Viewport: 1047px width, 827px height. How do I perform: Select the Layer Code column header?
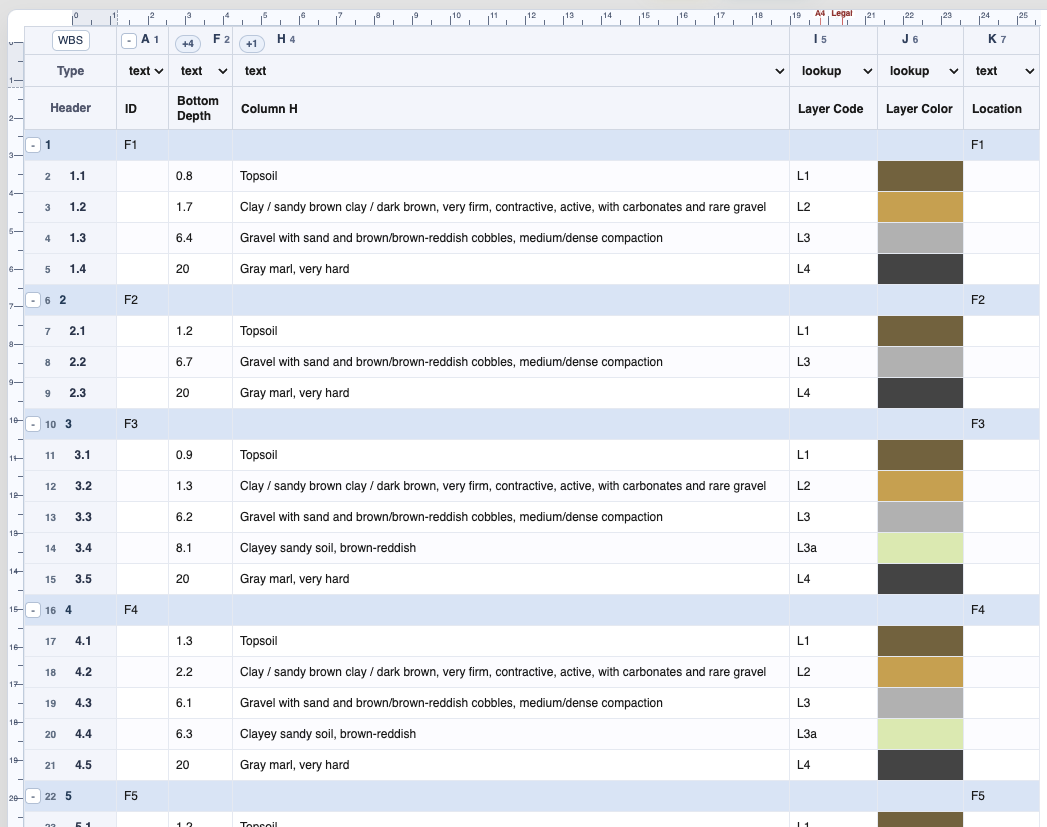click(830, 109)
